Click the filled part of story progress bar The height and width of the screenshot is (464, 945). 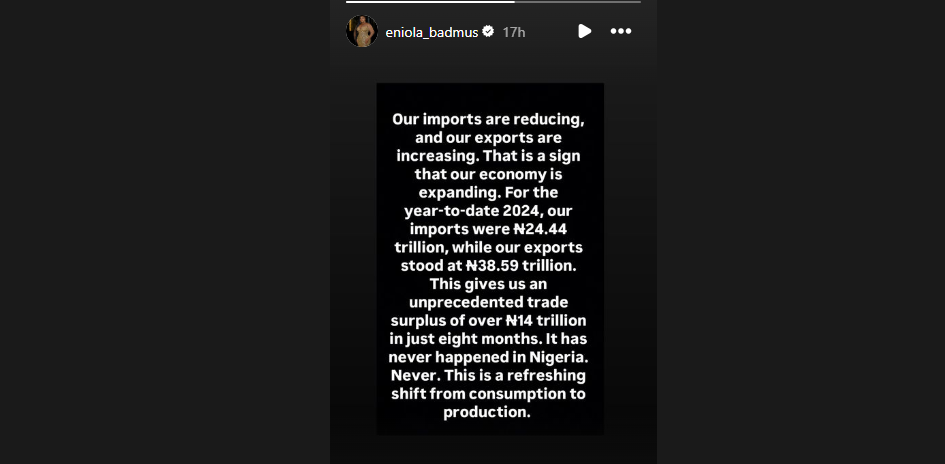click(430, 2)
